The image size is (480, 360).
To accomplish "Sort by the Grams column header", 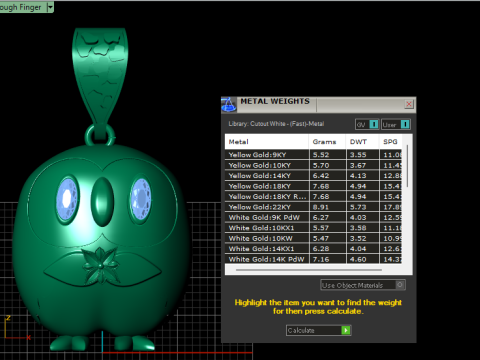I will coord(327,142).
